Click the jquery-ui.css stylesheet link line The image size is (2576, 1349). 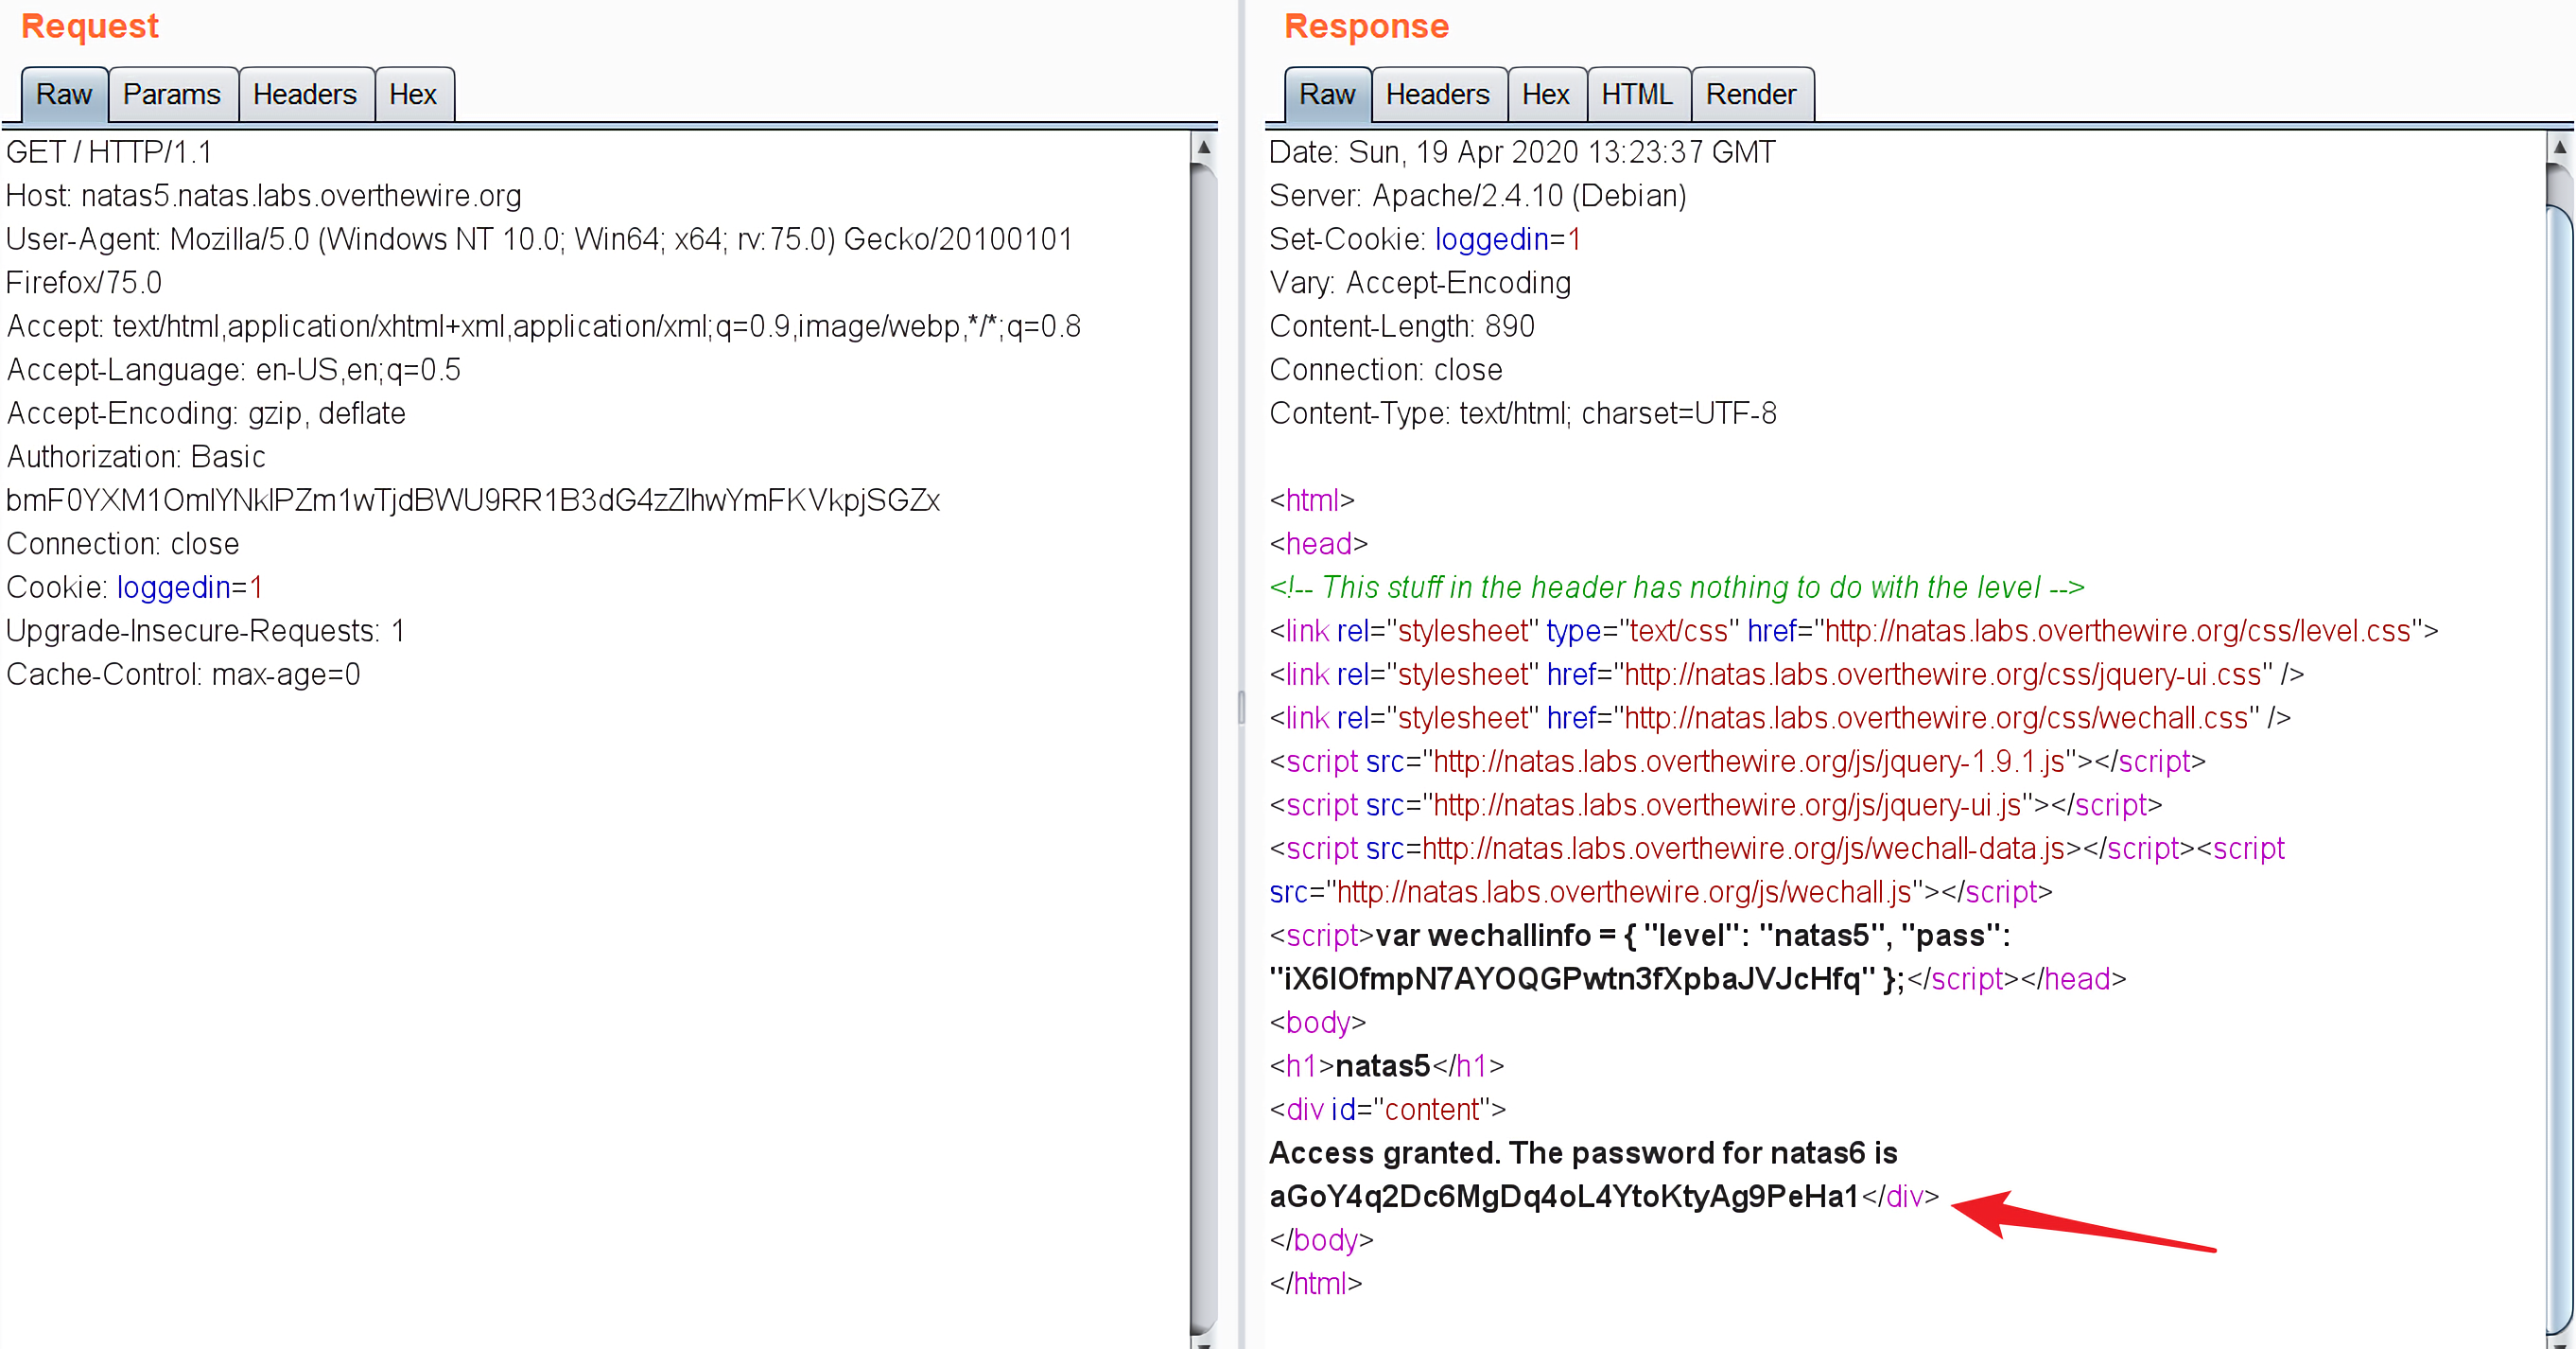pyautogui.click(x=1787, y=675)
